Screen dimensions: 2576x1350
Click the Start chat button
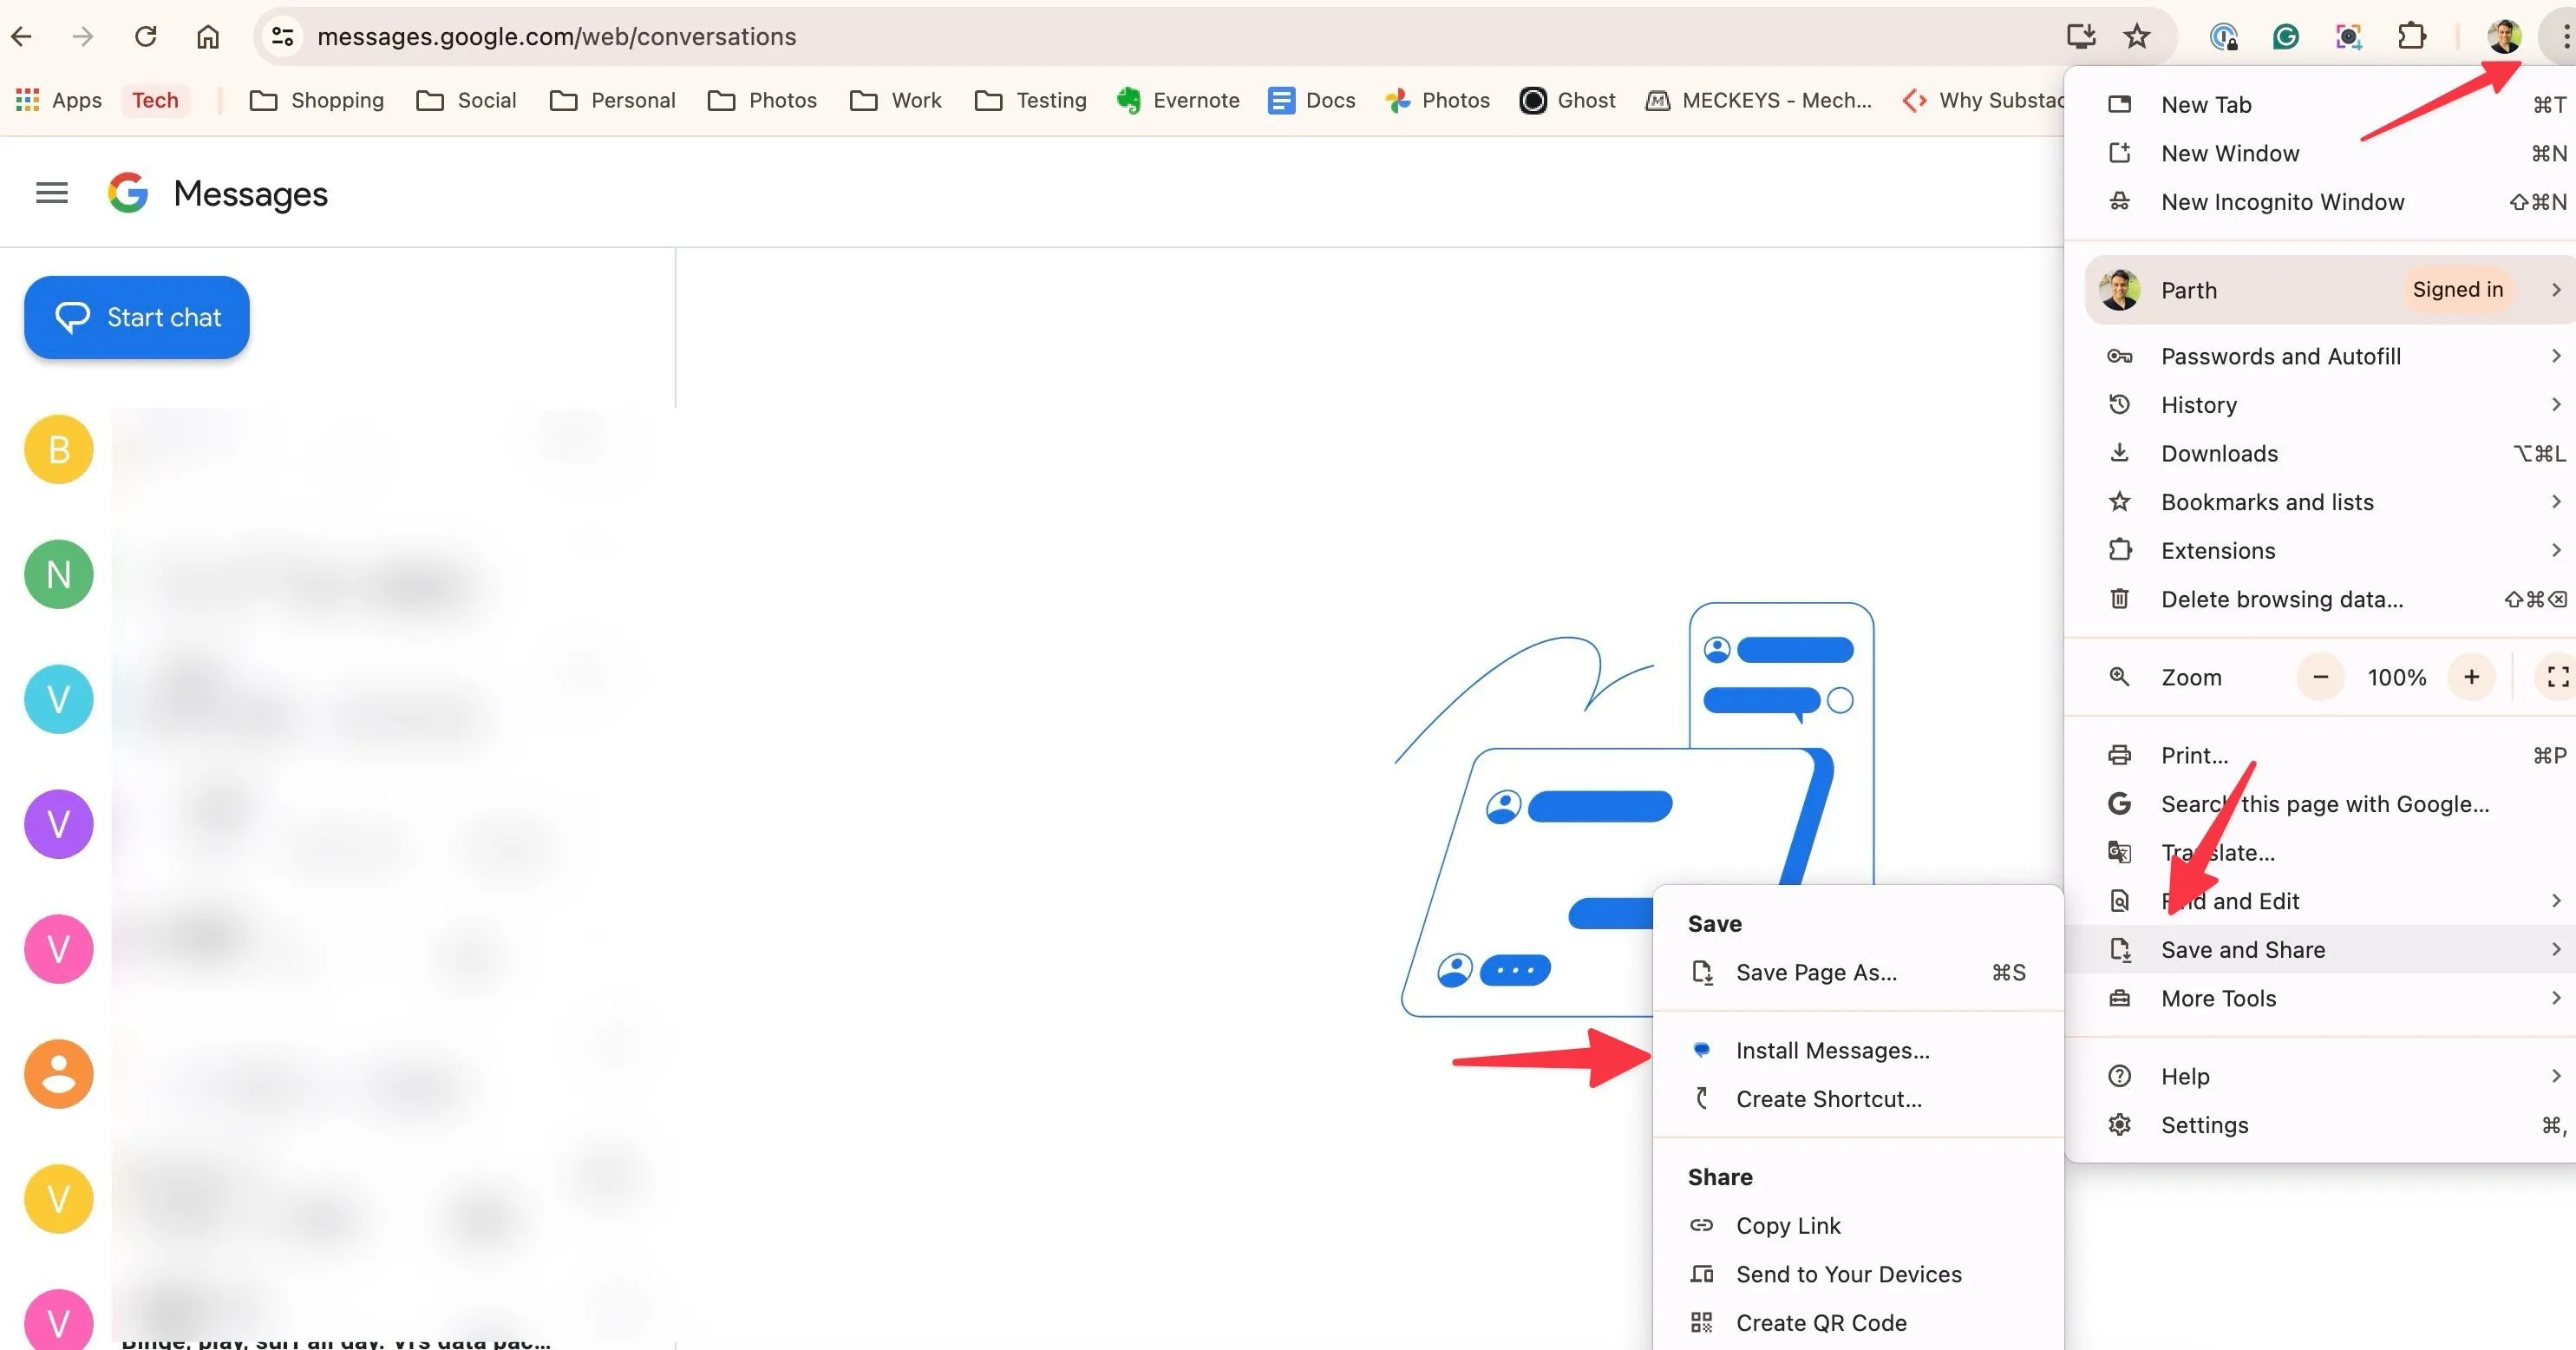pyautogui.click(x=135, y=317)
